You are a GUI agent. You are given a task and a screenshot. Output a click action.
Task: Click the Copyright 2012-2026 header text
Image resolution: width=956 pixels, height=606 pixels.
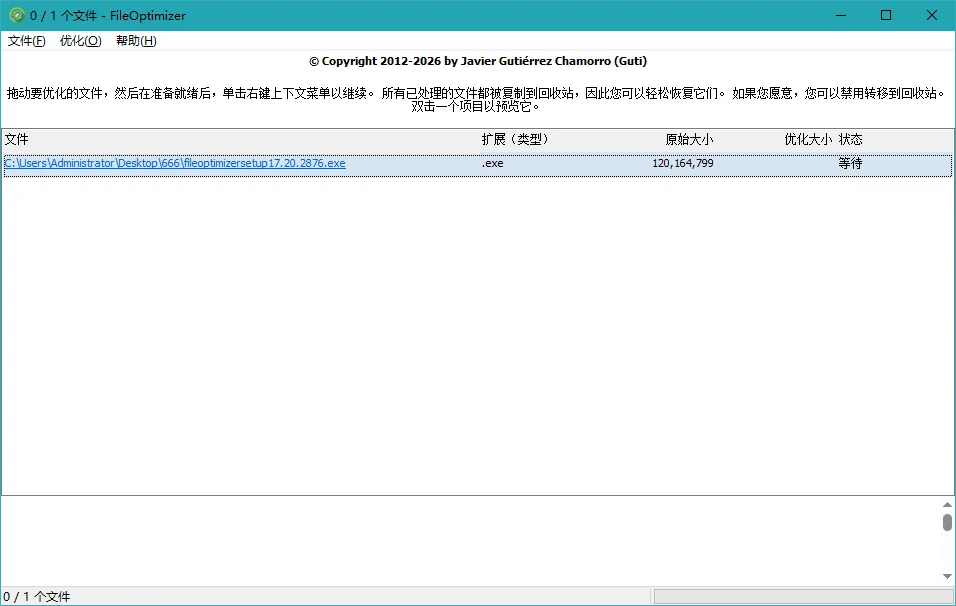(x=478, y=61)
